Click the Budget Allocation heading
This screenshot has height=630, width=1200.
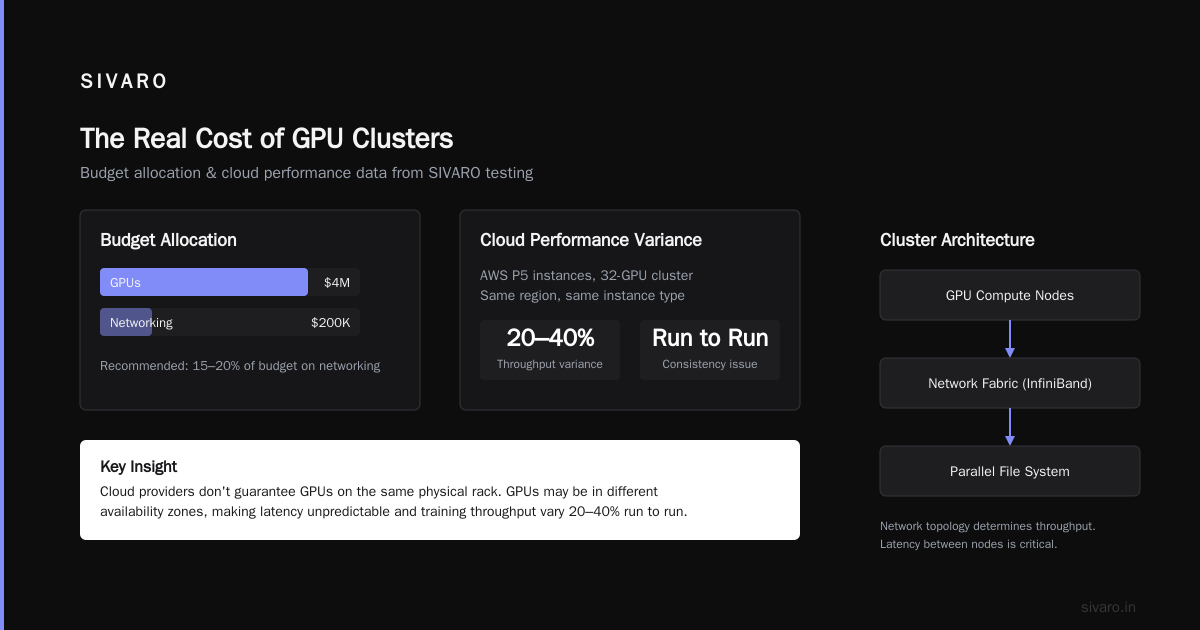[x=168, y=240]
